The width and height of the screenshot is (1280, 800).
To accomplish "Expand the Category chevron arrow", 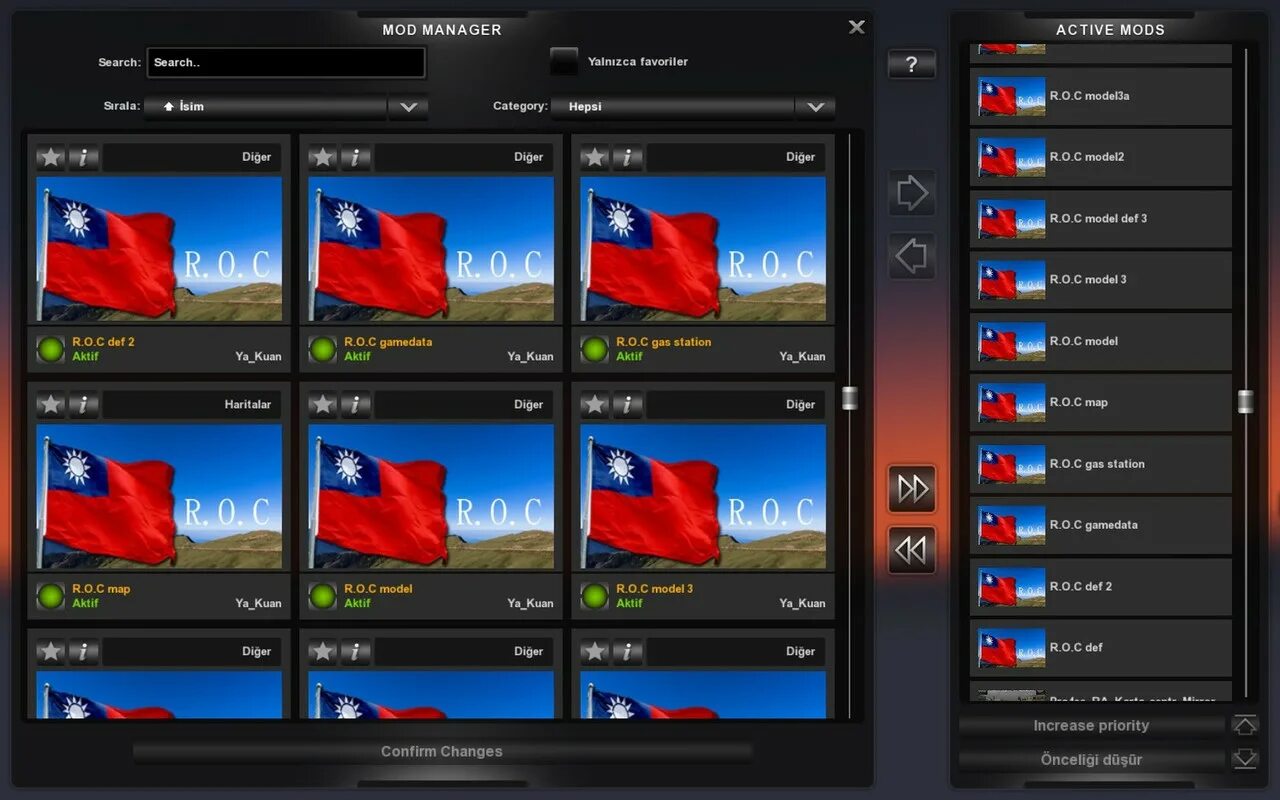I will coord(816,106).
